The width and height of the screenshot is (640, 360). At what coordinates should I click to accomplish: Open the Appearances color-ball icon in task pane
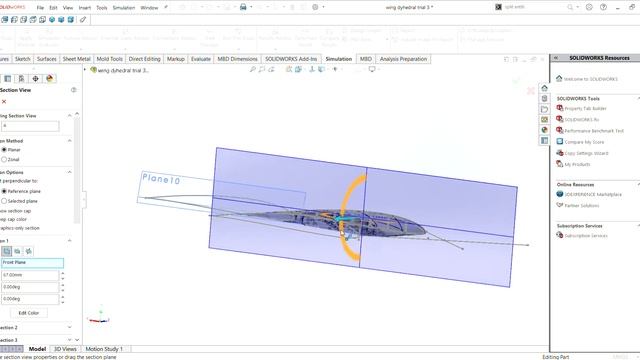(544, 130)
